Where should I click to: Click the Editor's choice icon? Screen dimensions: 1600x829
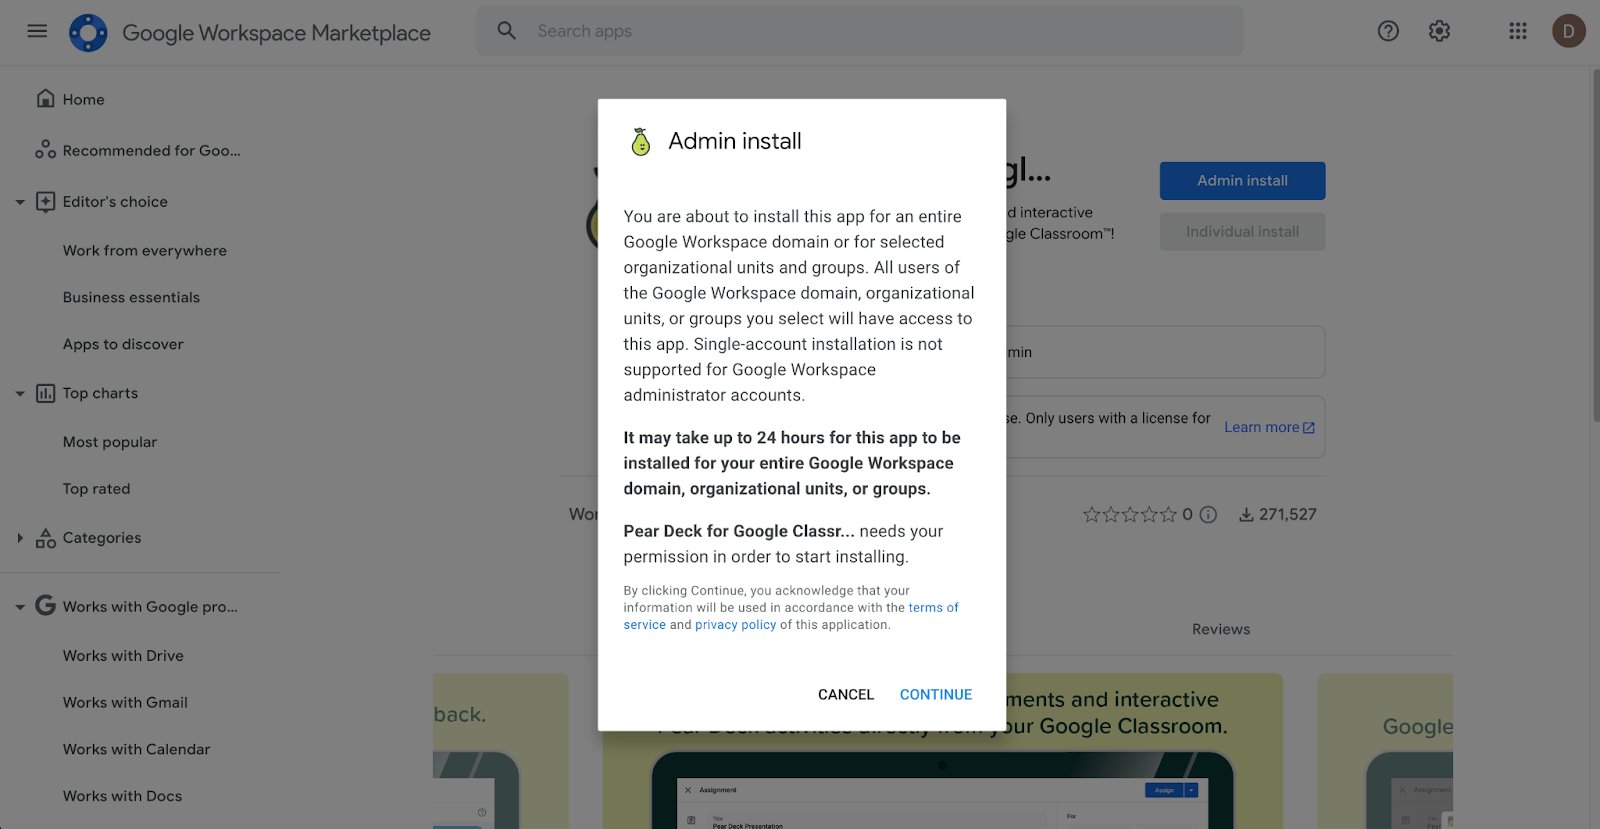(45, 201)
